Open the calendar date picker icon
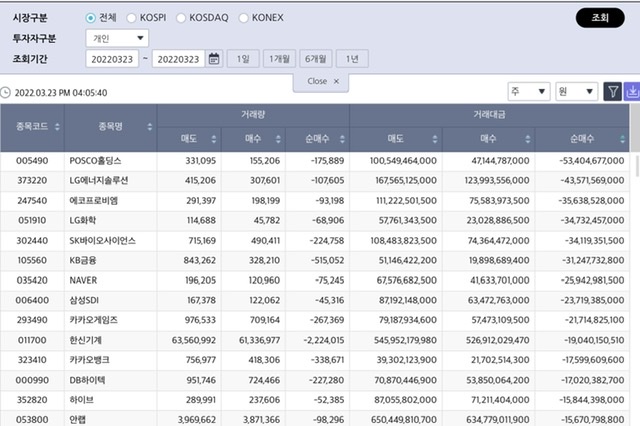 point(214,59)
